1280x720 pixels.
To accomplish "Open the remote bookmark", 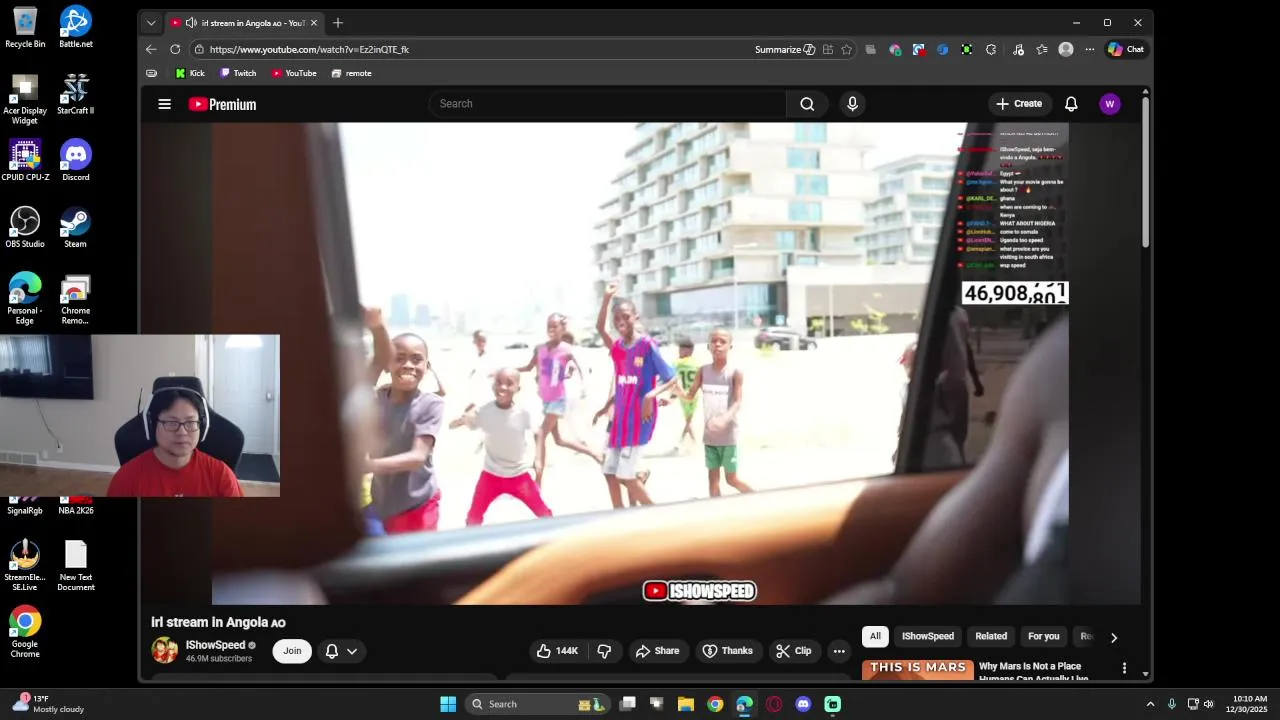I will (x=351, y=73).
